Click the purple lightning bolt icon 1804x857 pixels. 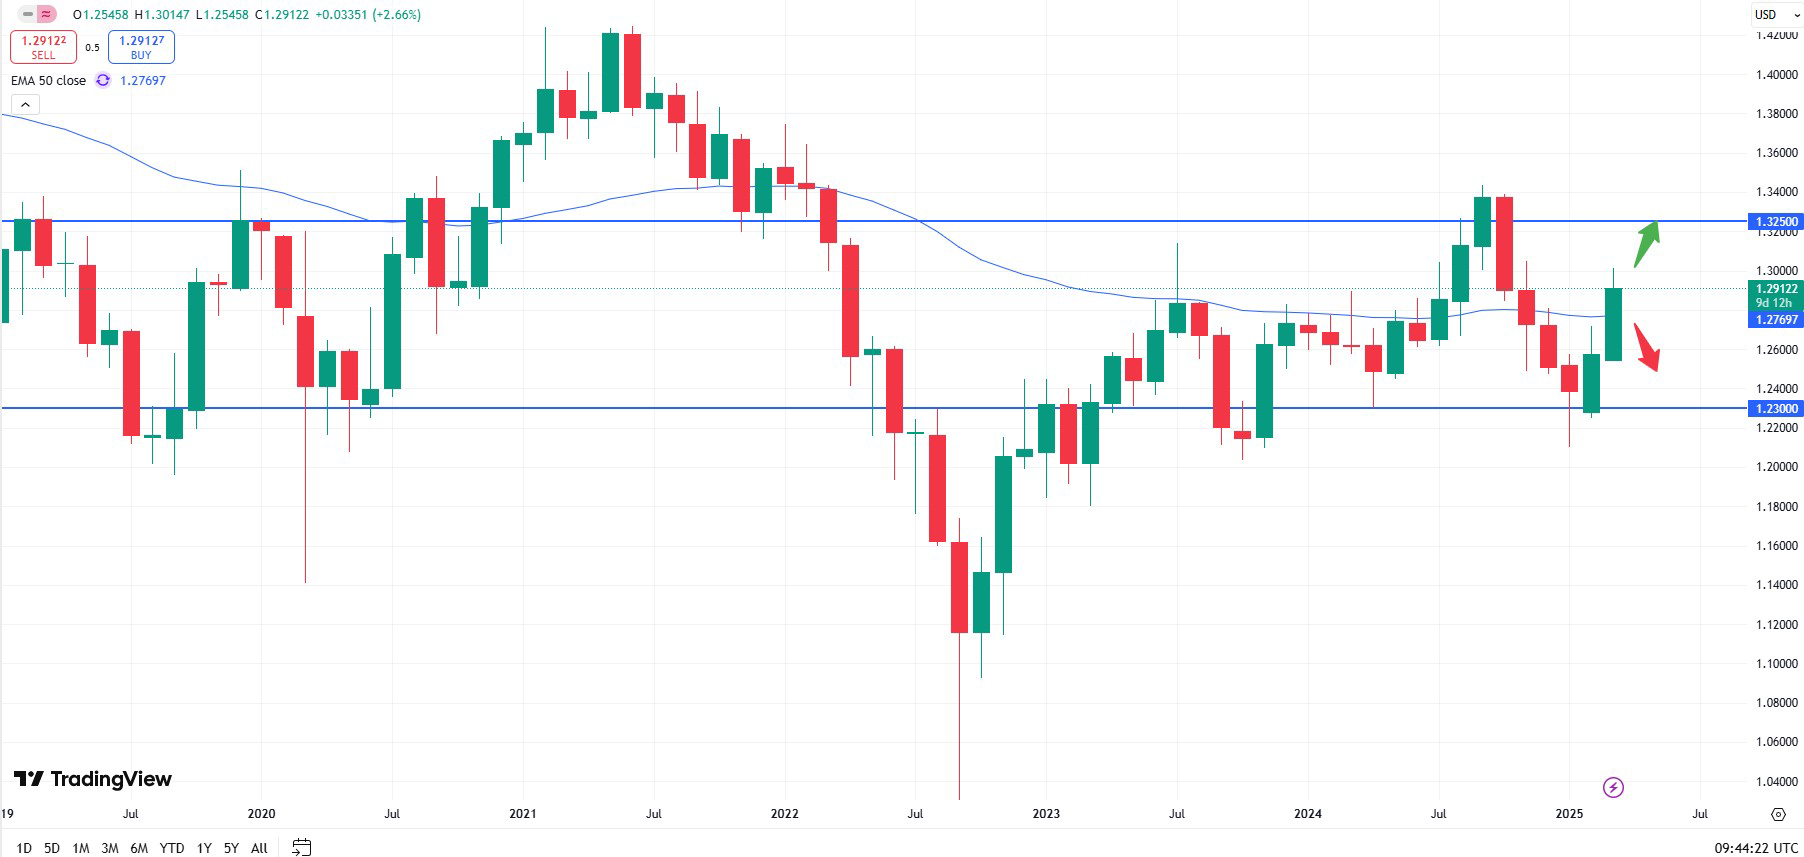(x=1613, y=788)
